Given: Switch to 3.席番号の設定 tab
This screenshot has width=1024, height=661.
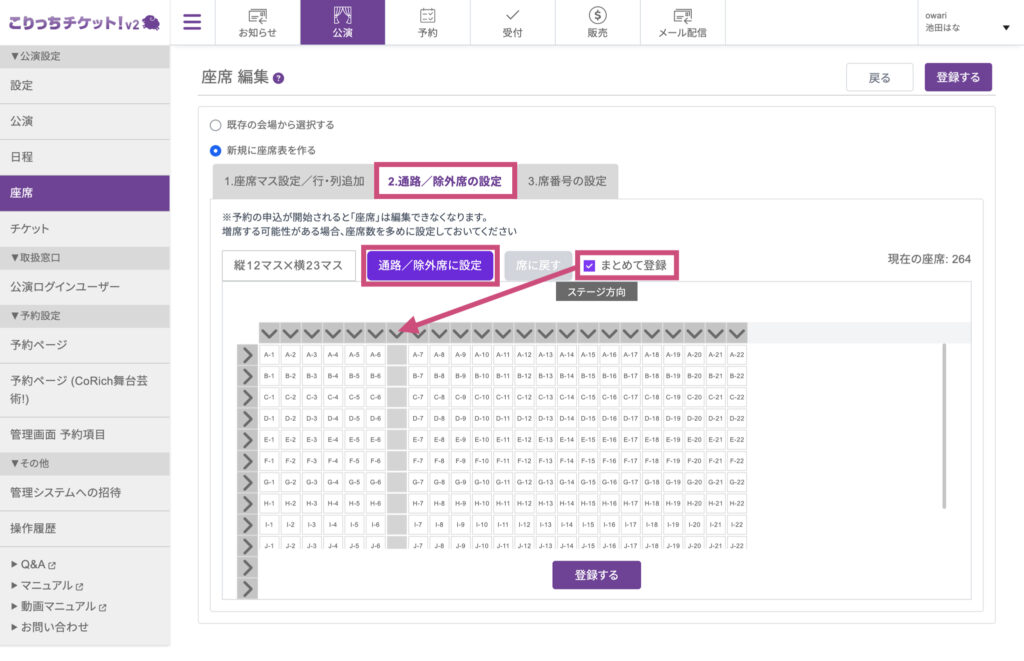Looking at the screenshot, I should [x=567, y=182].
